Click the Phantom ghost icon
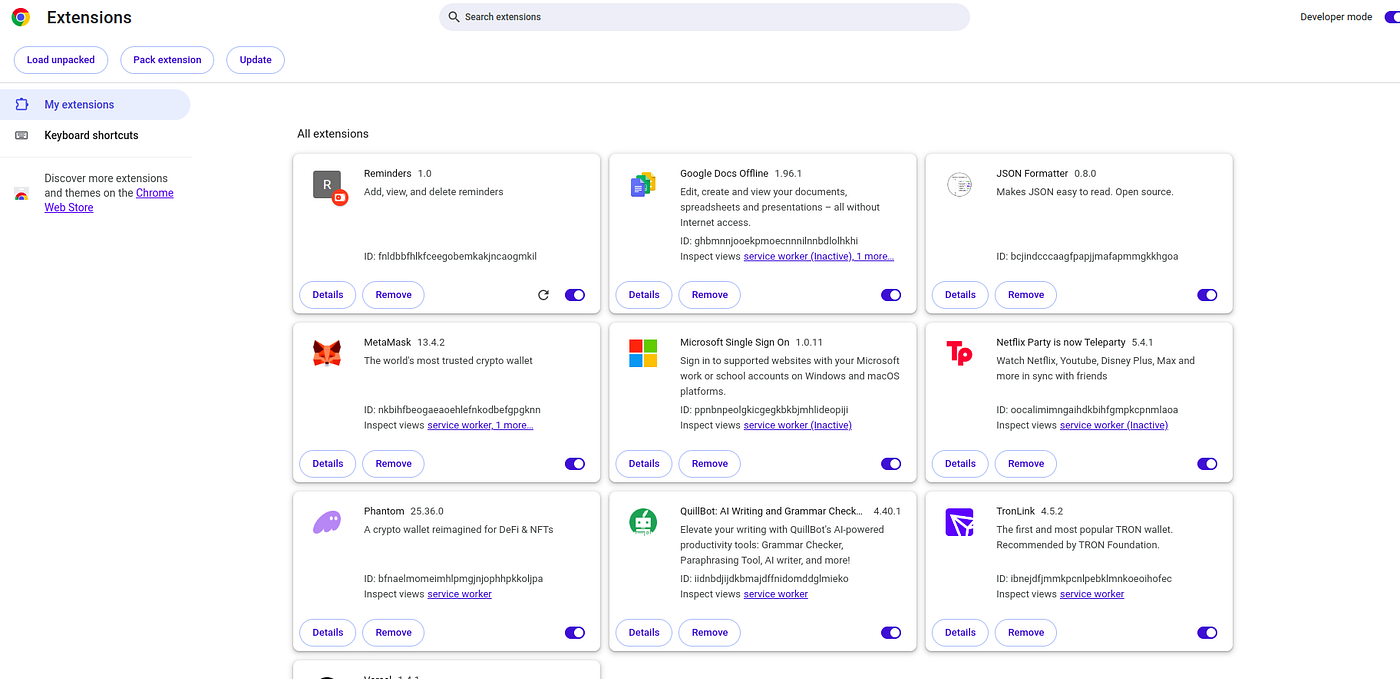The height and width of the screenshot is (679, 1400). pos(327,522)
